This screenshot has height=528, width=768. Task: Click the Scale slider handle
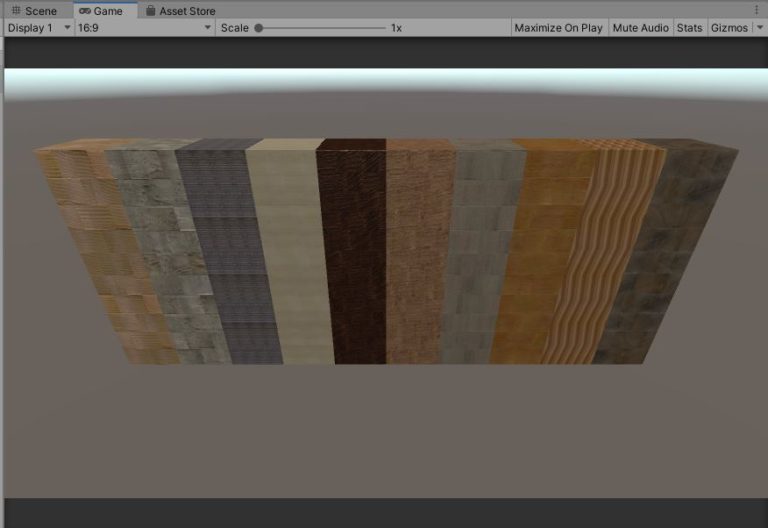point(259,28)
